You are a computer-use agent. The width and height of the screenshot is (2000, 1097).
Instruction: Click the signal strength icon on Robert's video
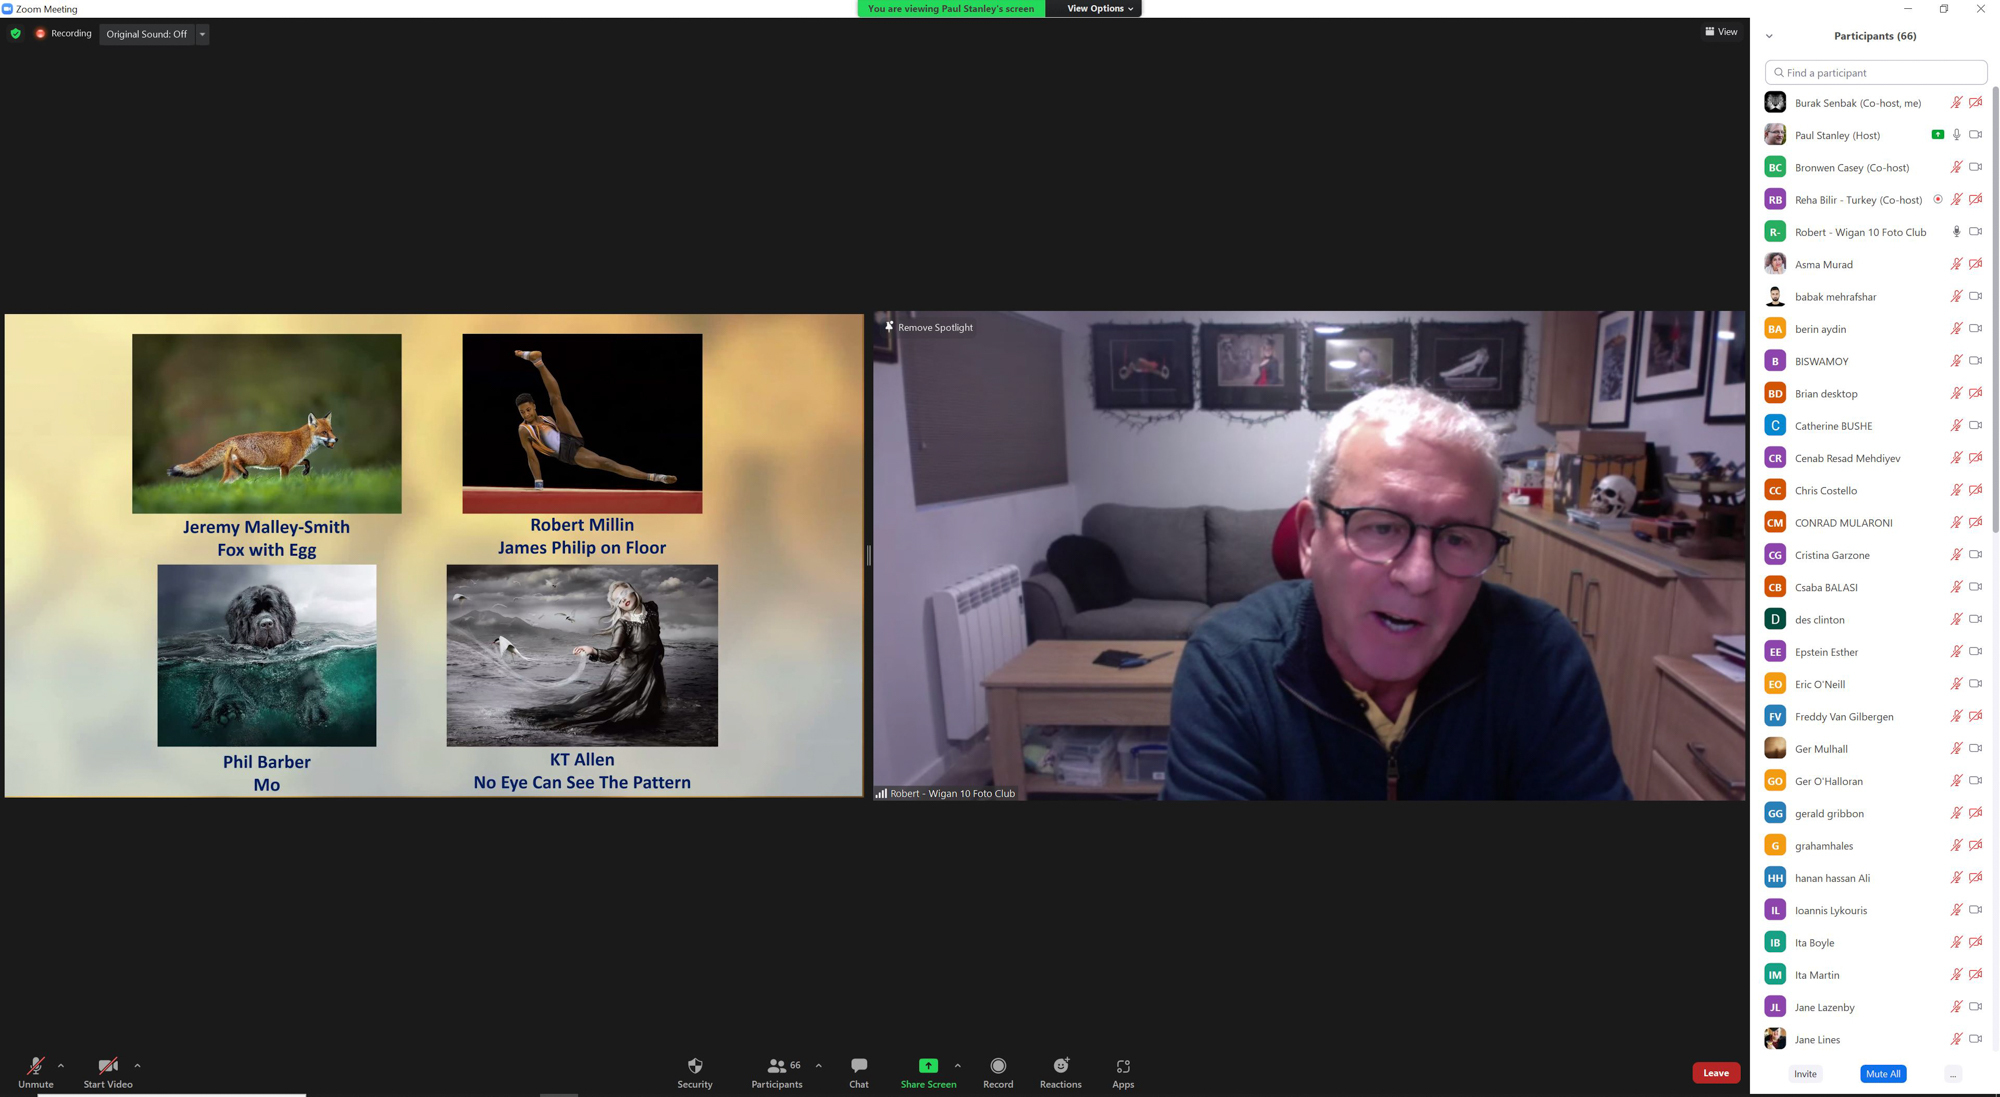881,793
